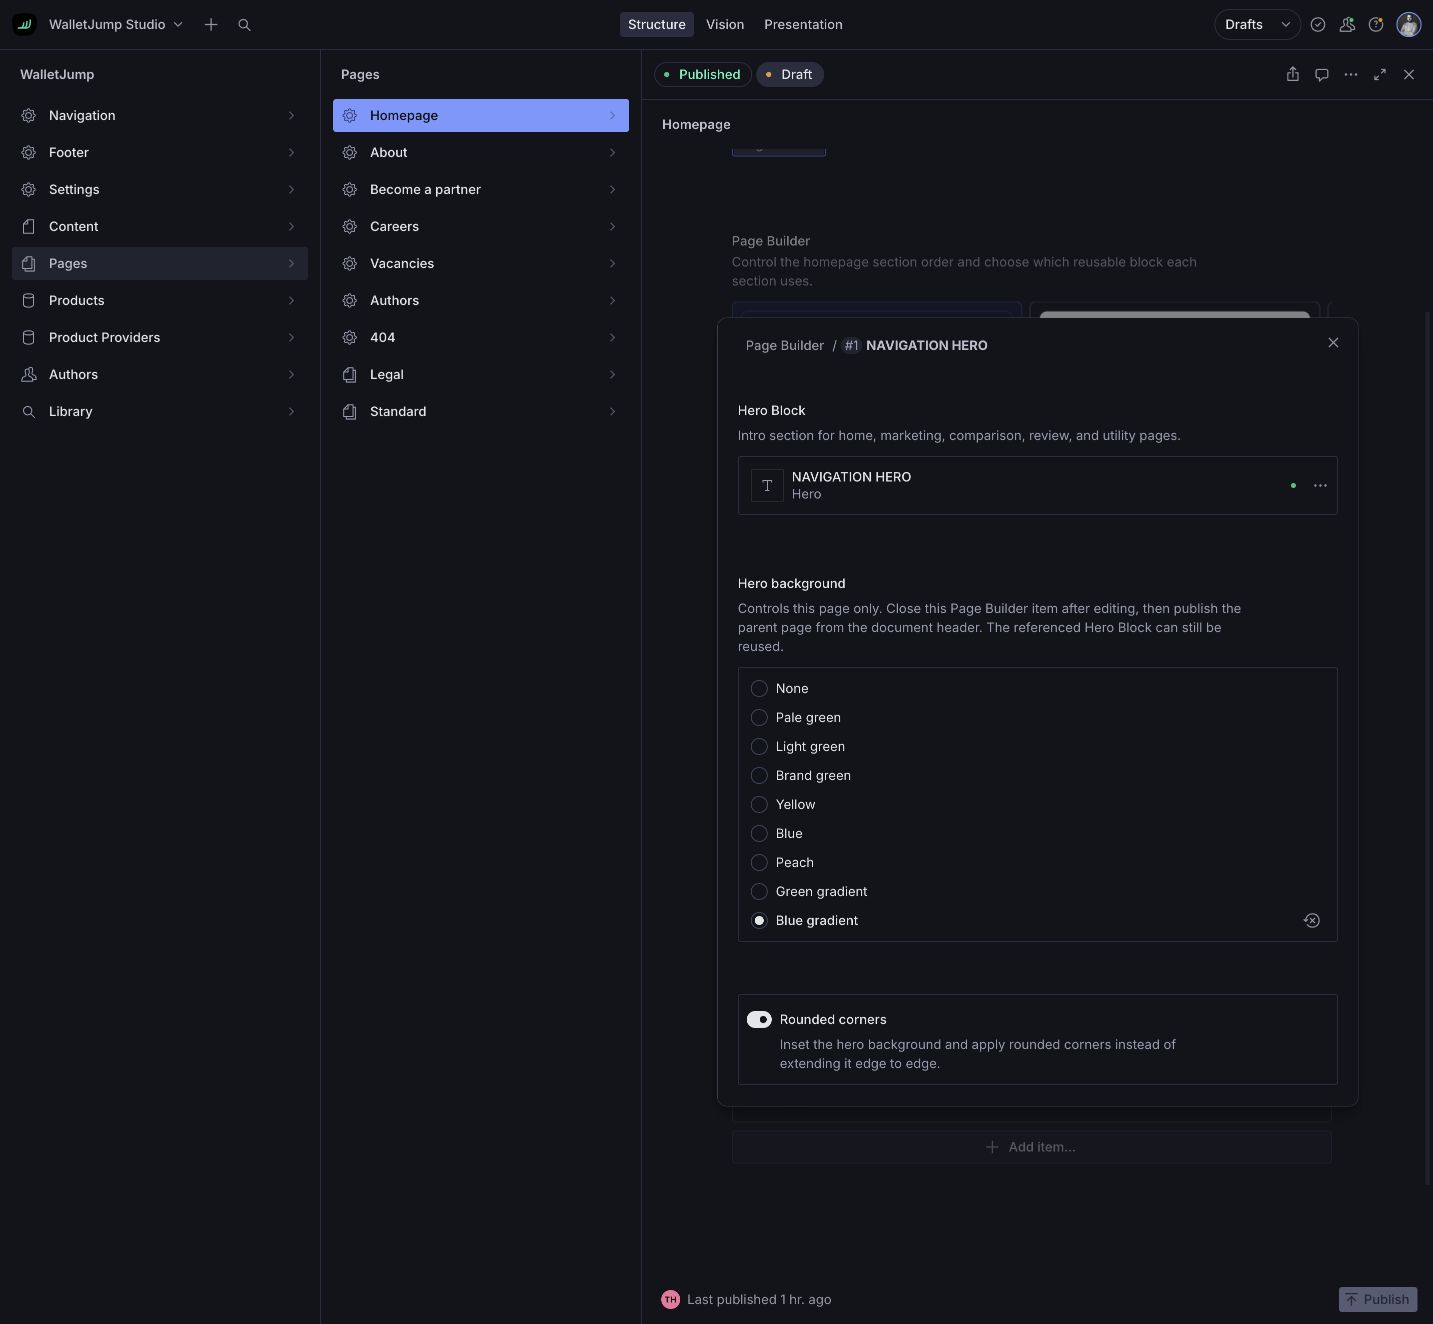Select the Yellow background option
Viewport: 1433px width, 1324px height.
coord(759,804)
